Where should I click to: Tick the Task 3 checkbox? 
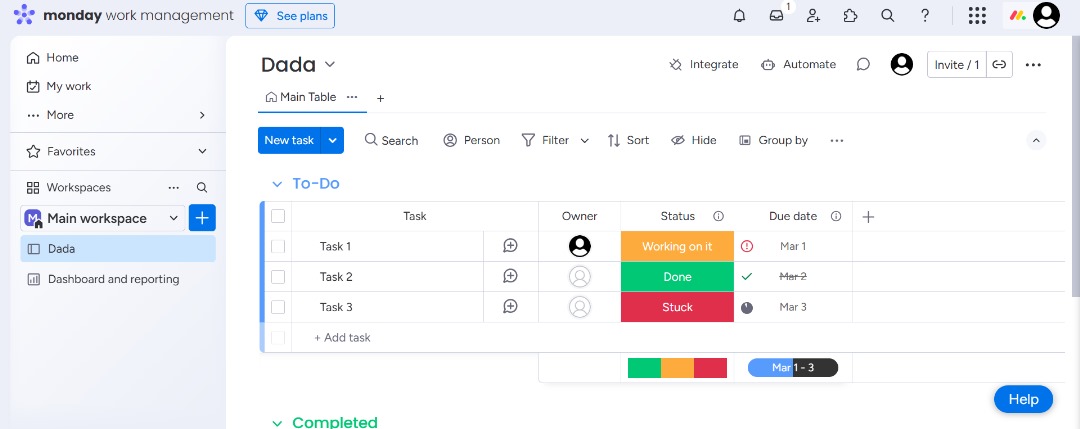point(278,307)
